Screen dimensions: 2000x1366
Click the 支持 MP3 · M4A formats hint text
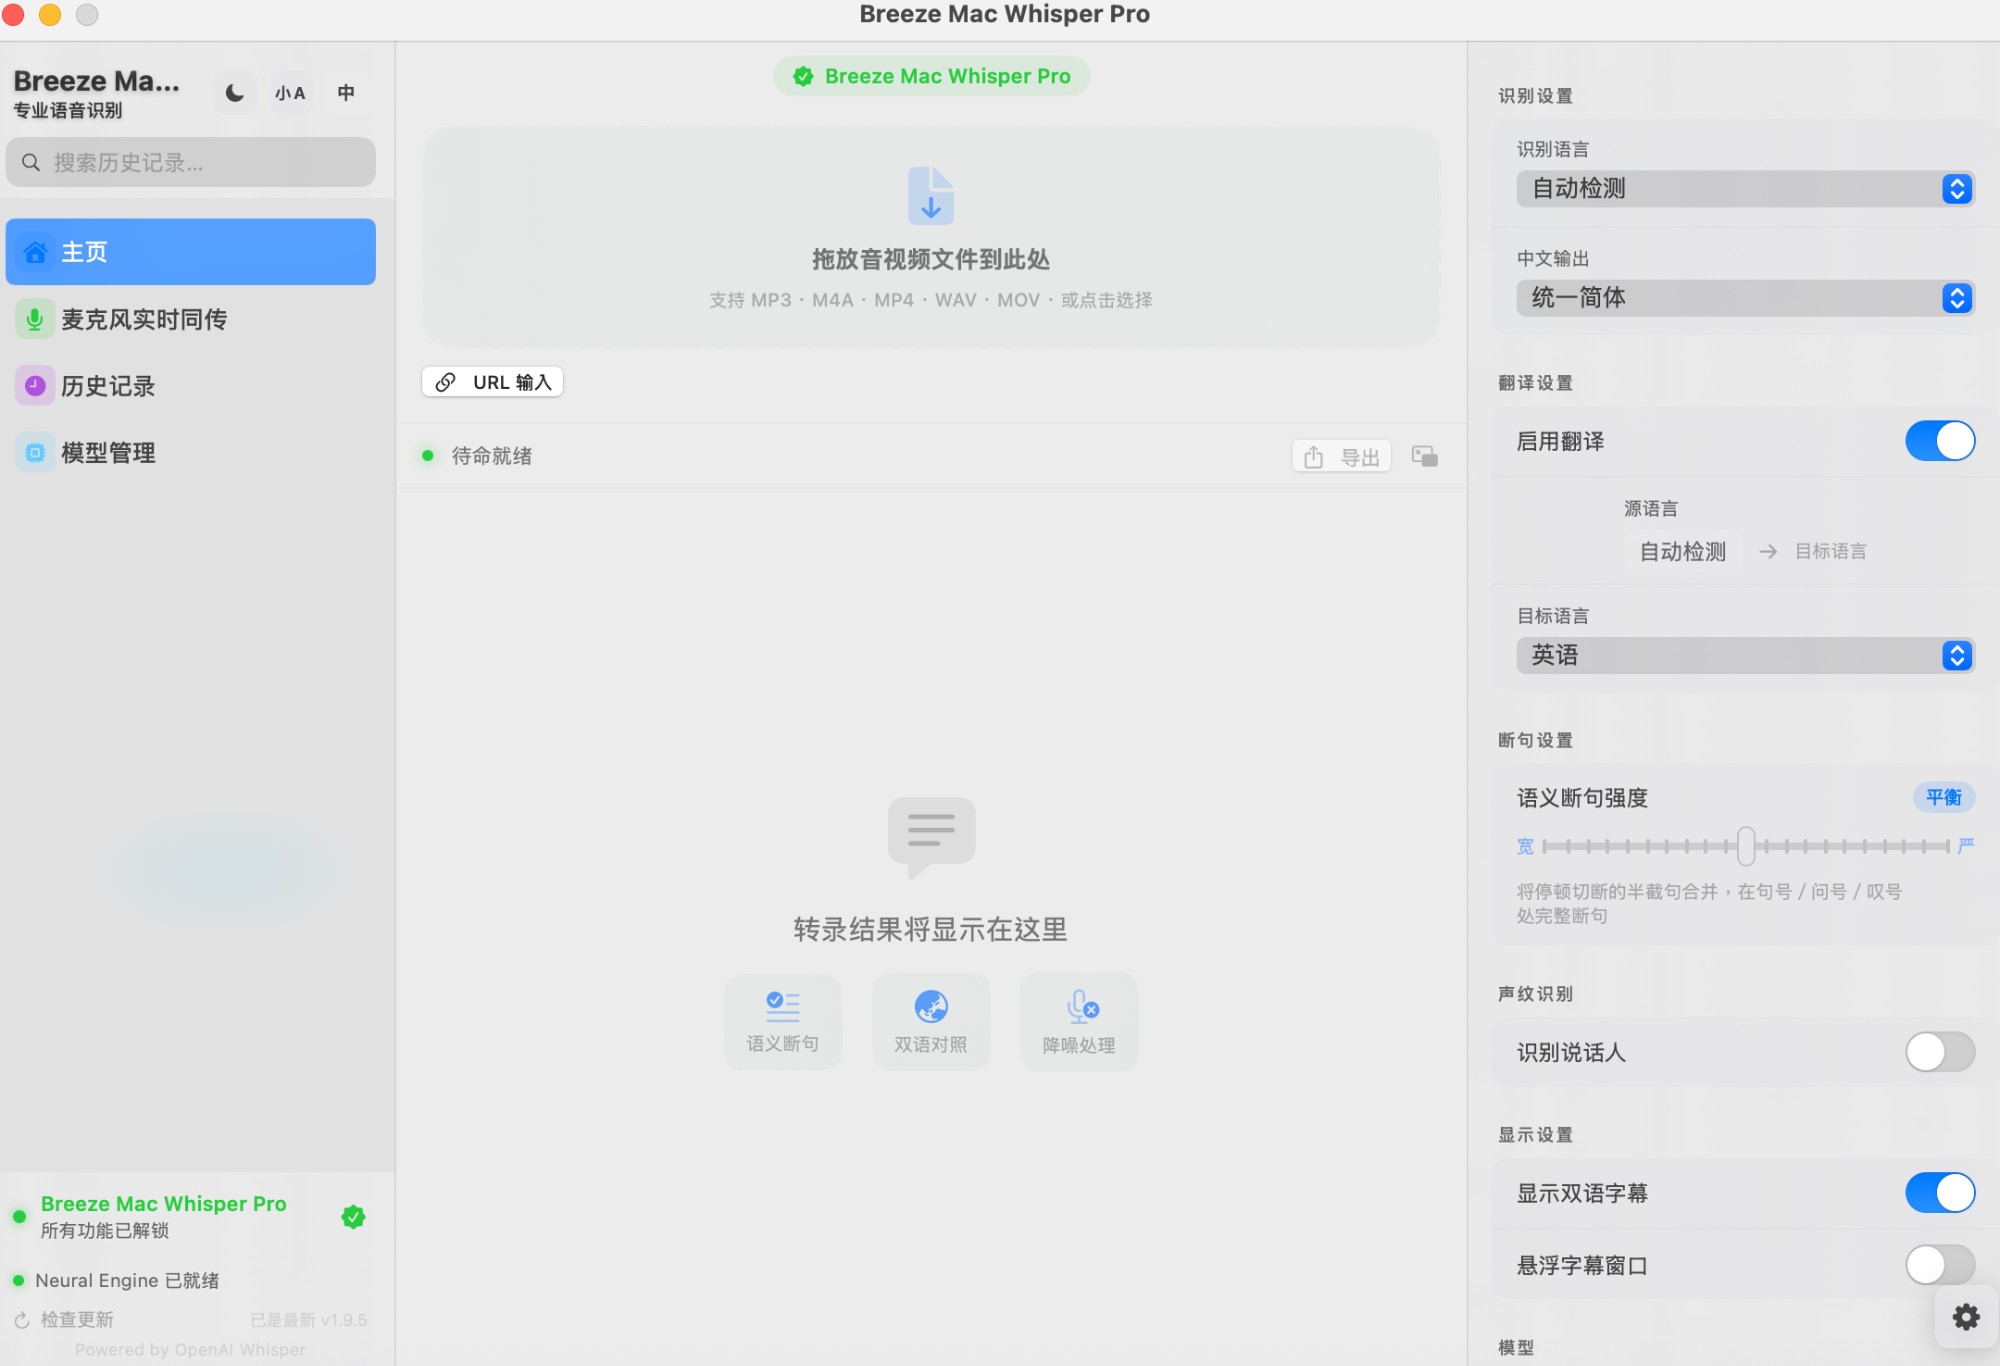(x=931, y=300)
